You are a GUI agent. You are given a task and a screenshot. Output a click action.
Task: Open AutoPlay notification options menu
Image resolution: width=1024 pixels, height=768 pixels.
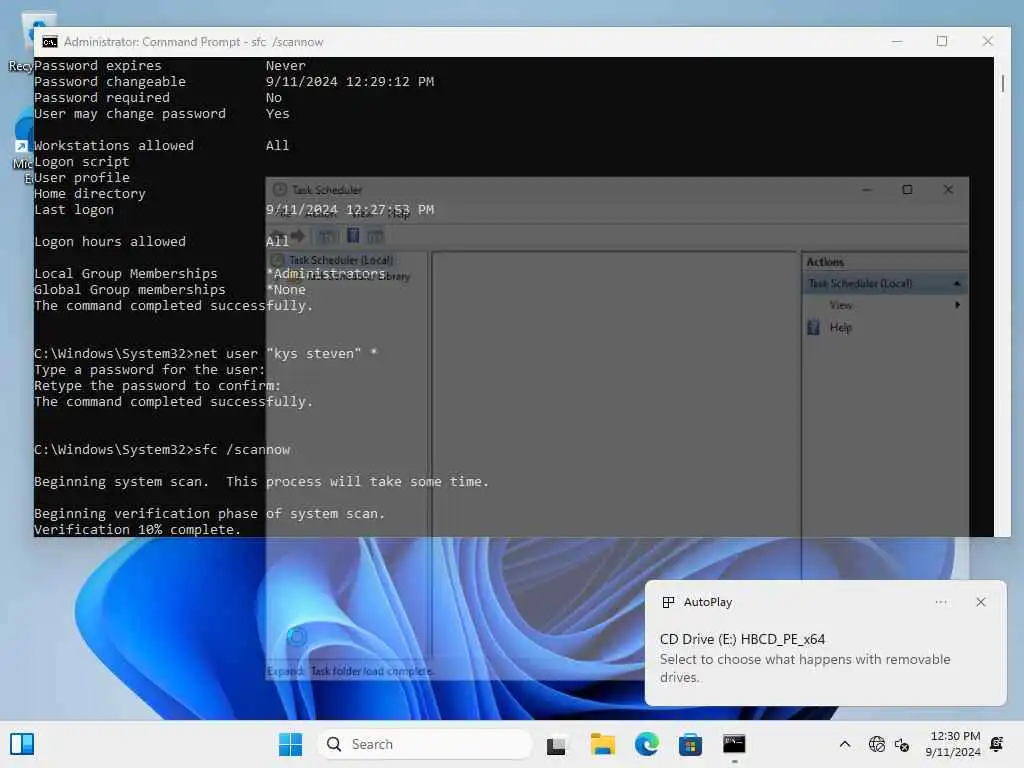[x=940, y=602]
